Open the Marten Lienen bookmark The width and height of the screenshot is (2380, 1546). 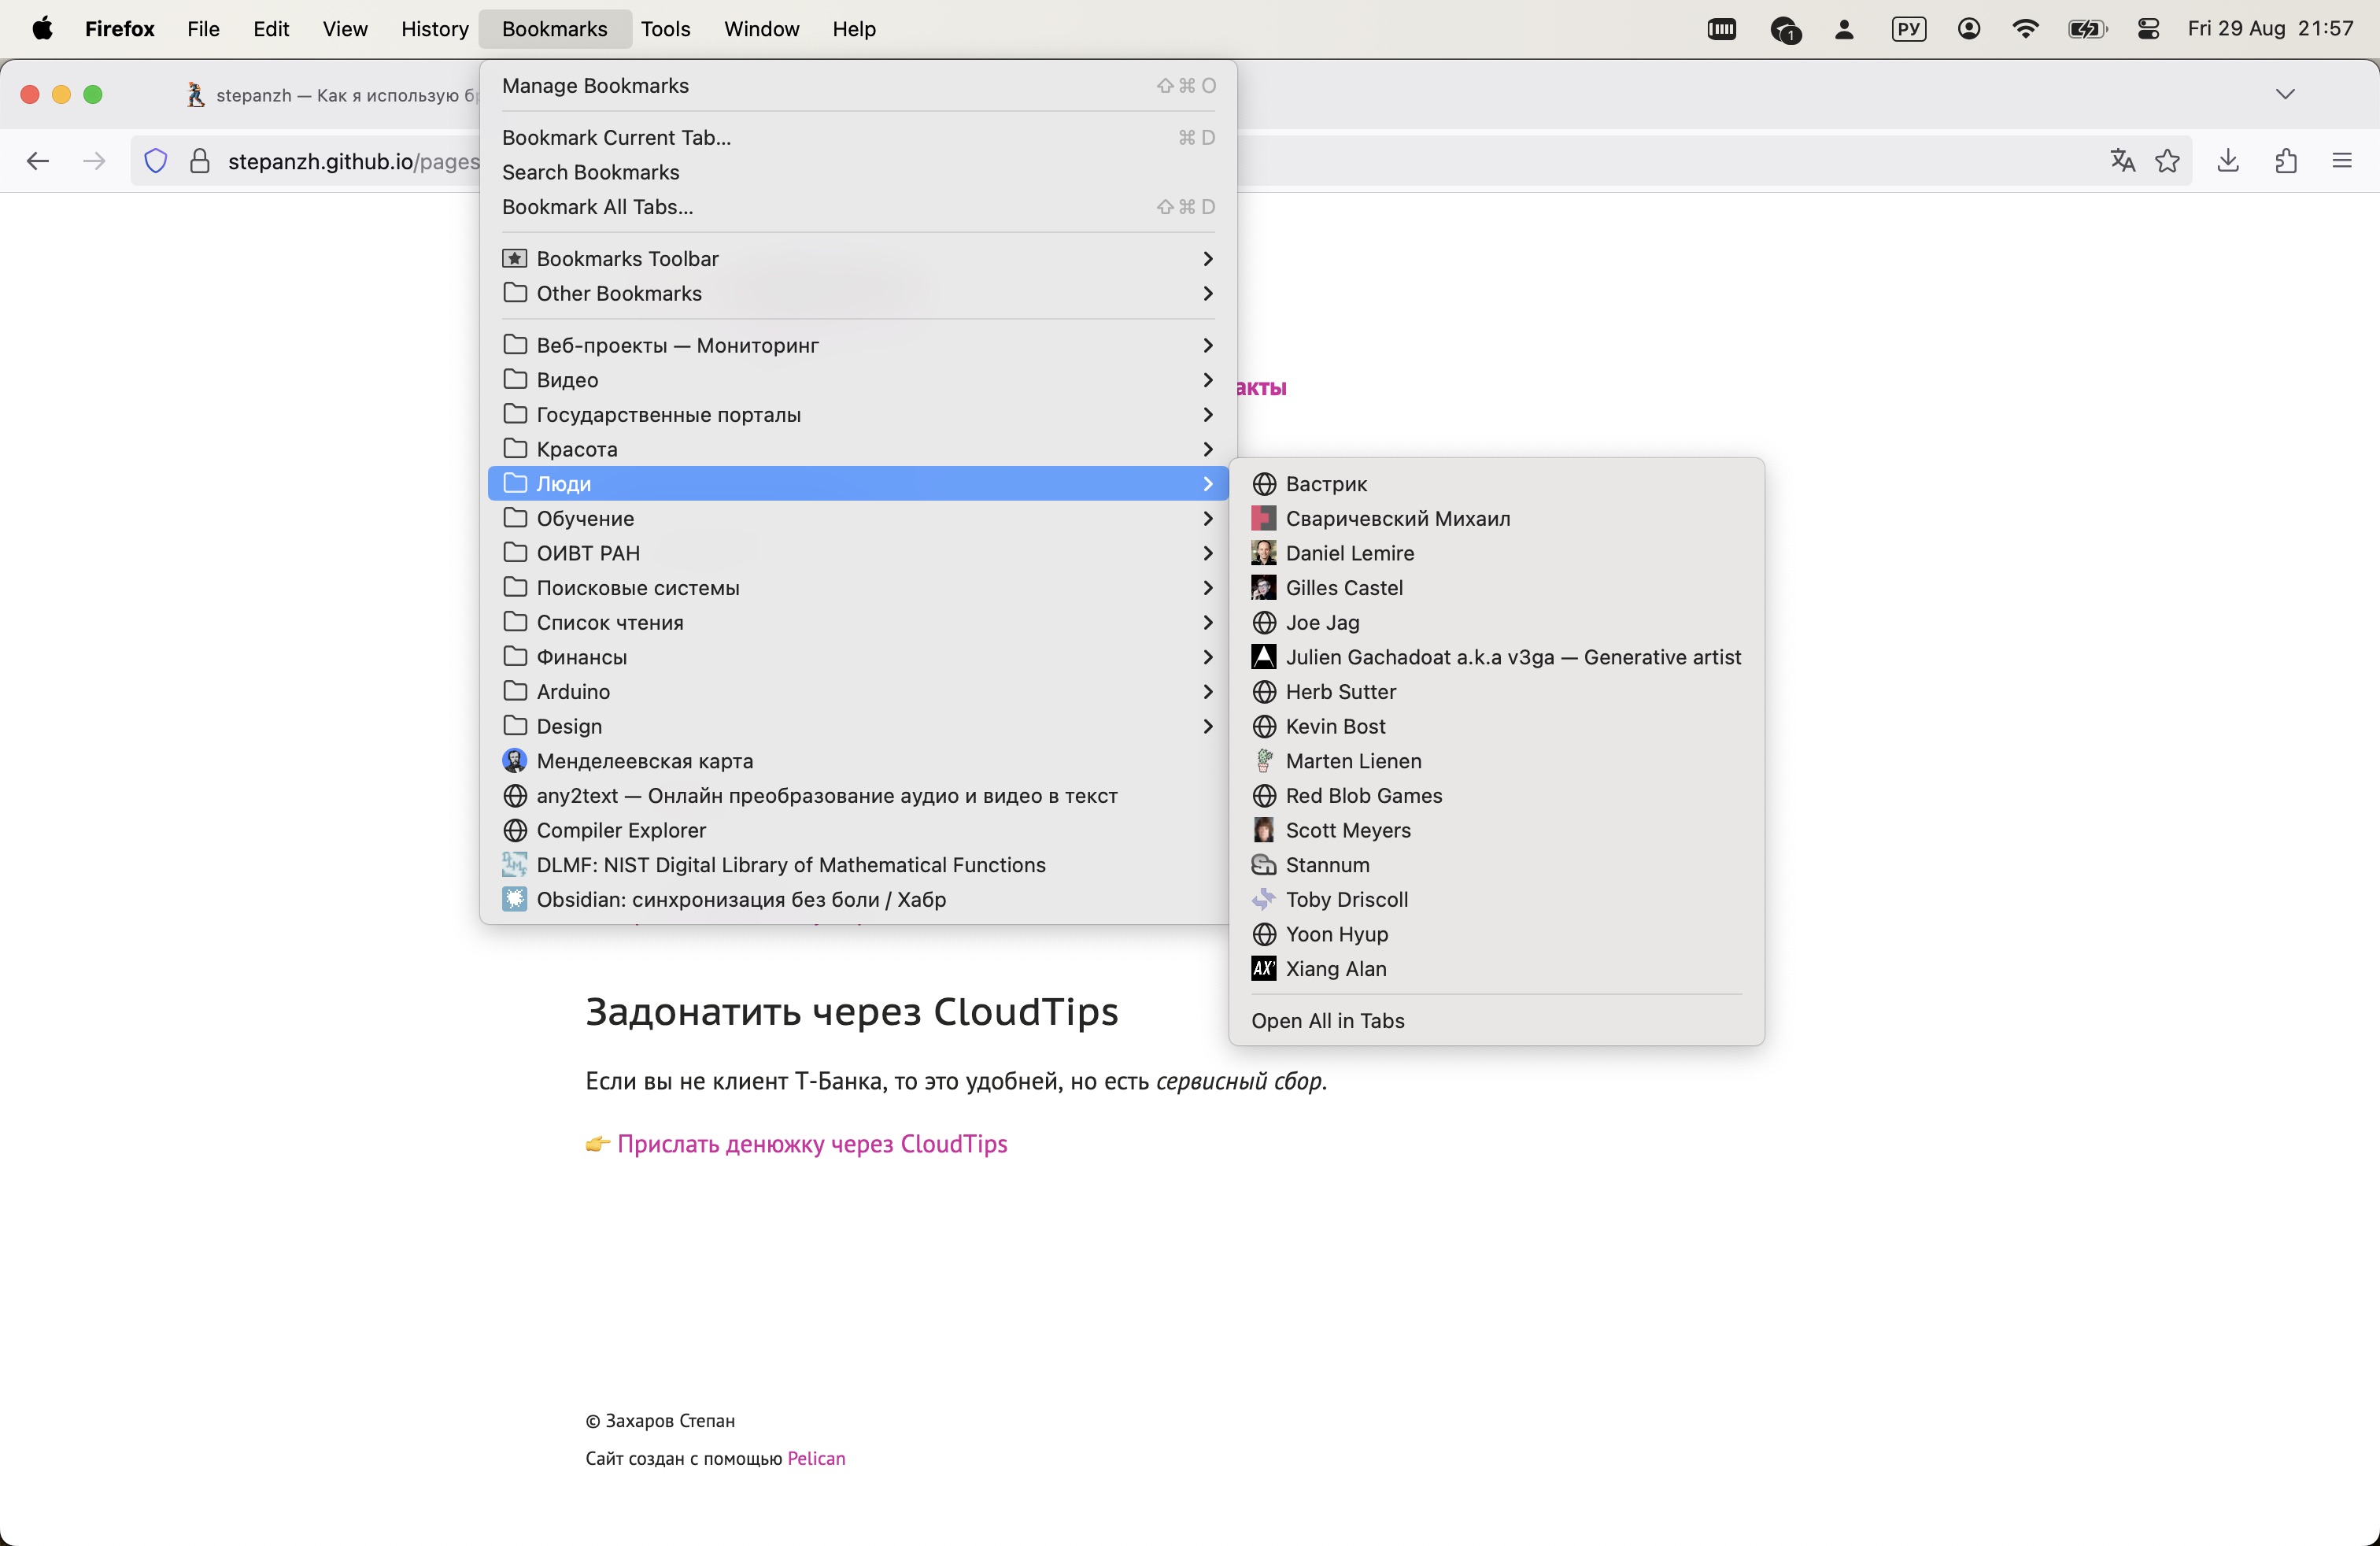pos(1496,761)
